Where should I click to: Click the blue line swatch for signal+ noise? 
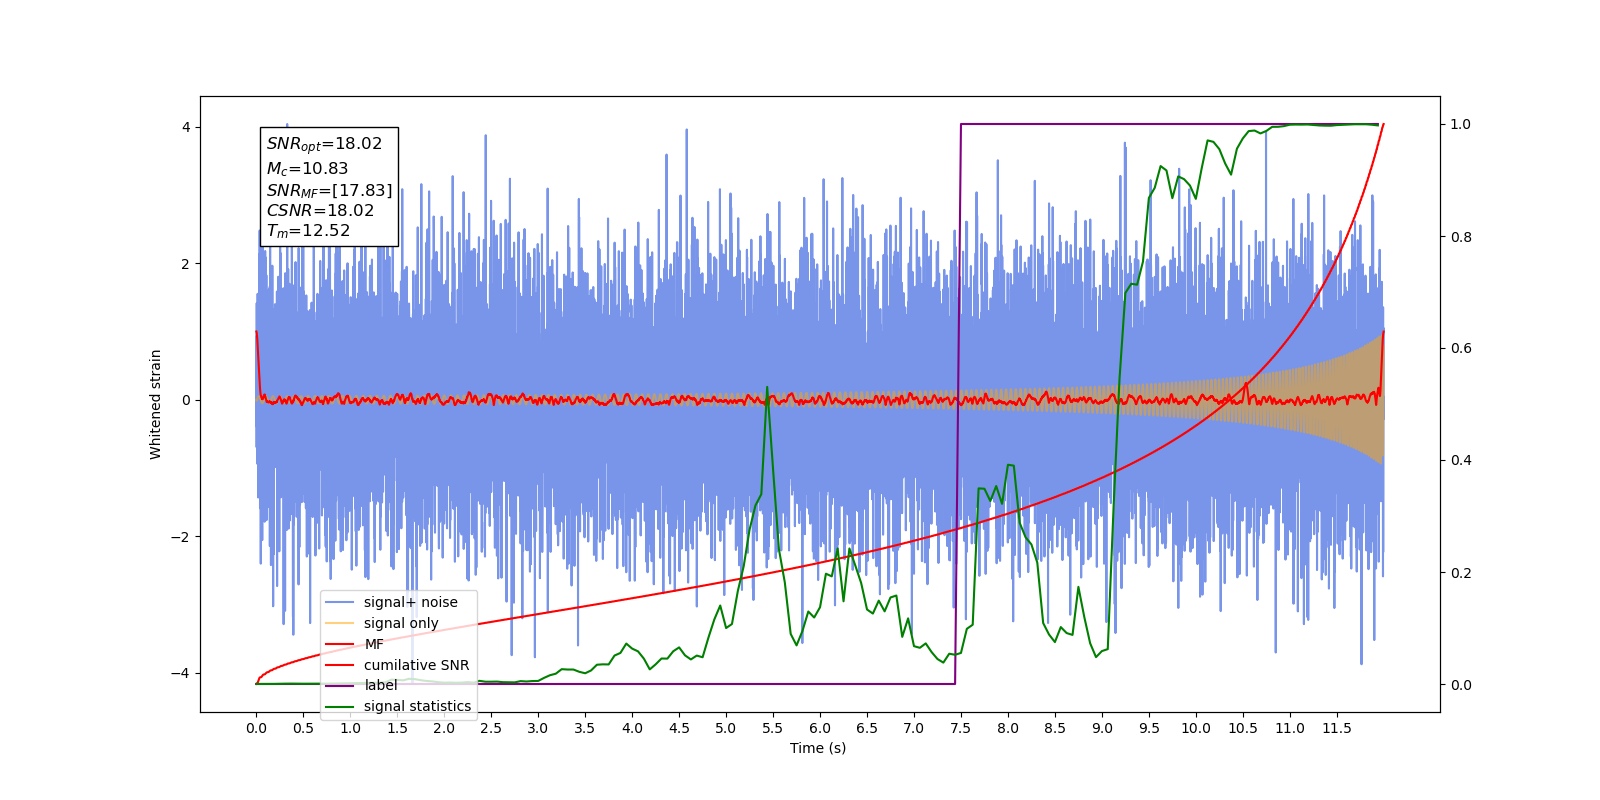(x=341, y=602)
